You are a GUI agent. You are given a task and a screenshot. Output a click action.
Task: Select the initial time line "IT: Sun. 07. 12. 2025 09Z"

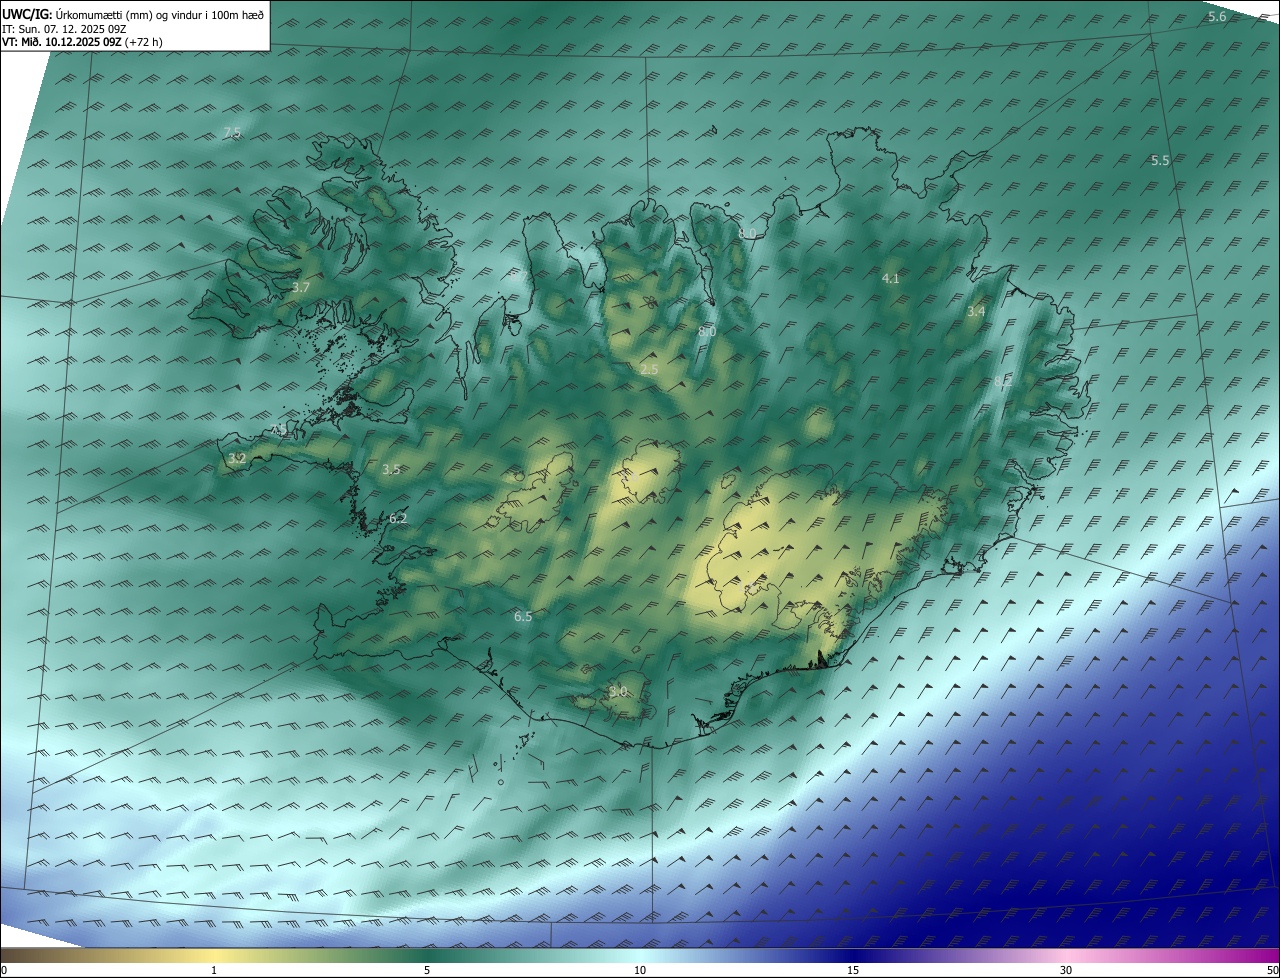64,29
